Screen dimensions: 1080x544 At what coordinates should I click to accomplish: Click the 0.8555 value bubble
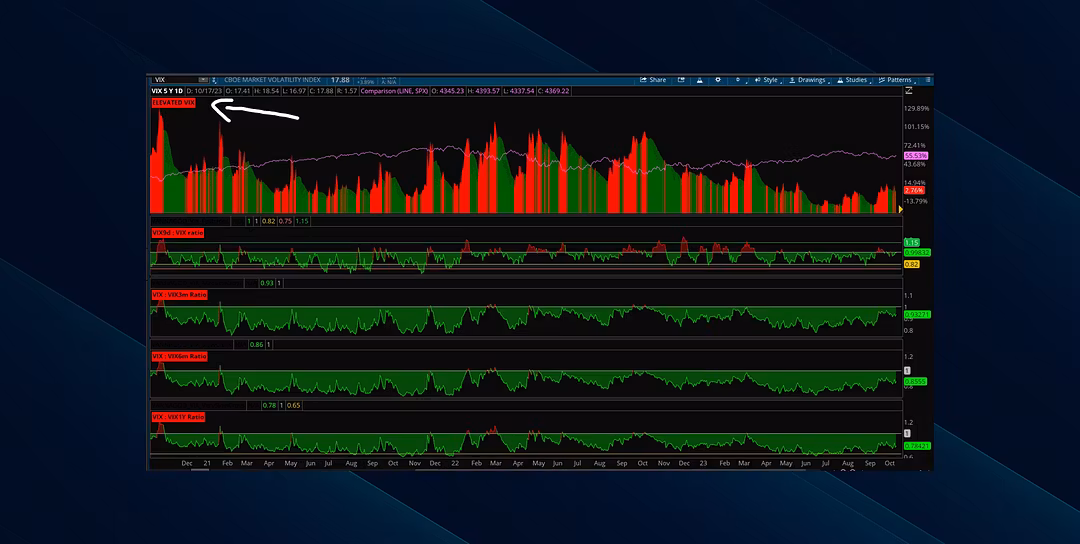tap(915, 381)
